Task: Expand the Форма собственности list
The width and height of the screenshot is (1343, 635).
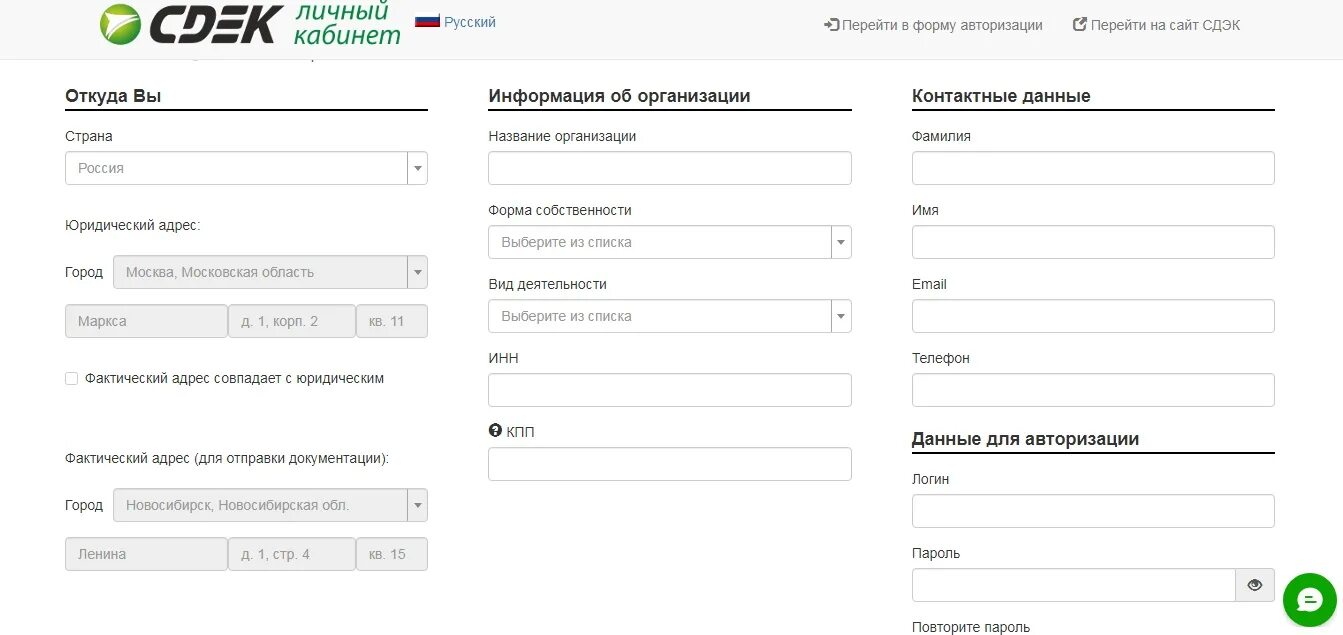Action: click(x=841, y=242)
